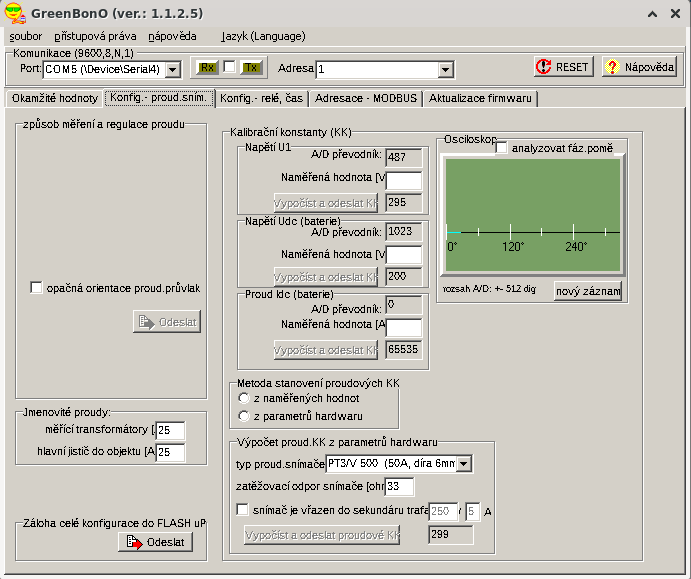Click the zatěžovací odpor snímače input field
Screen dimensions: 691x579
pyautogui.click(x=399, y=487)
